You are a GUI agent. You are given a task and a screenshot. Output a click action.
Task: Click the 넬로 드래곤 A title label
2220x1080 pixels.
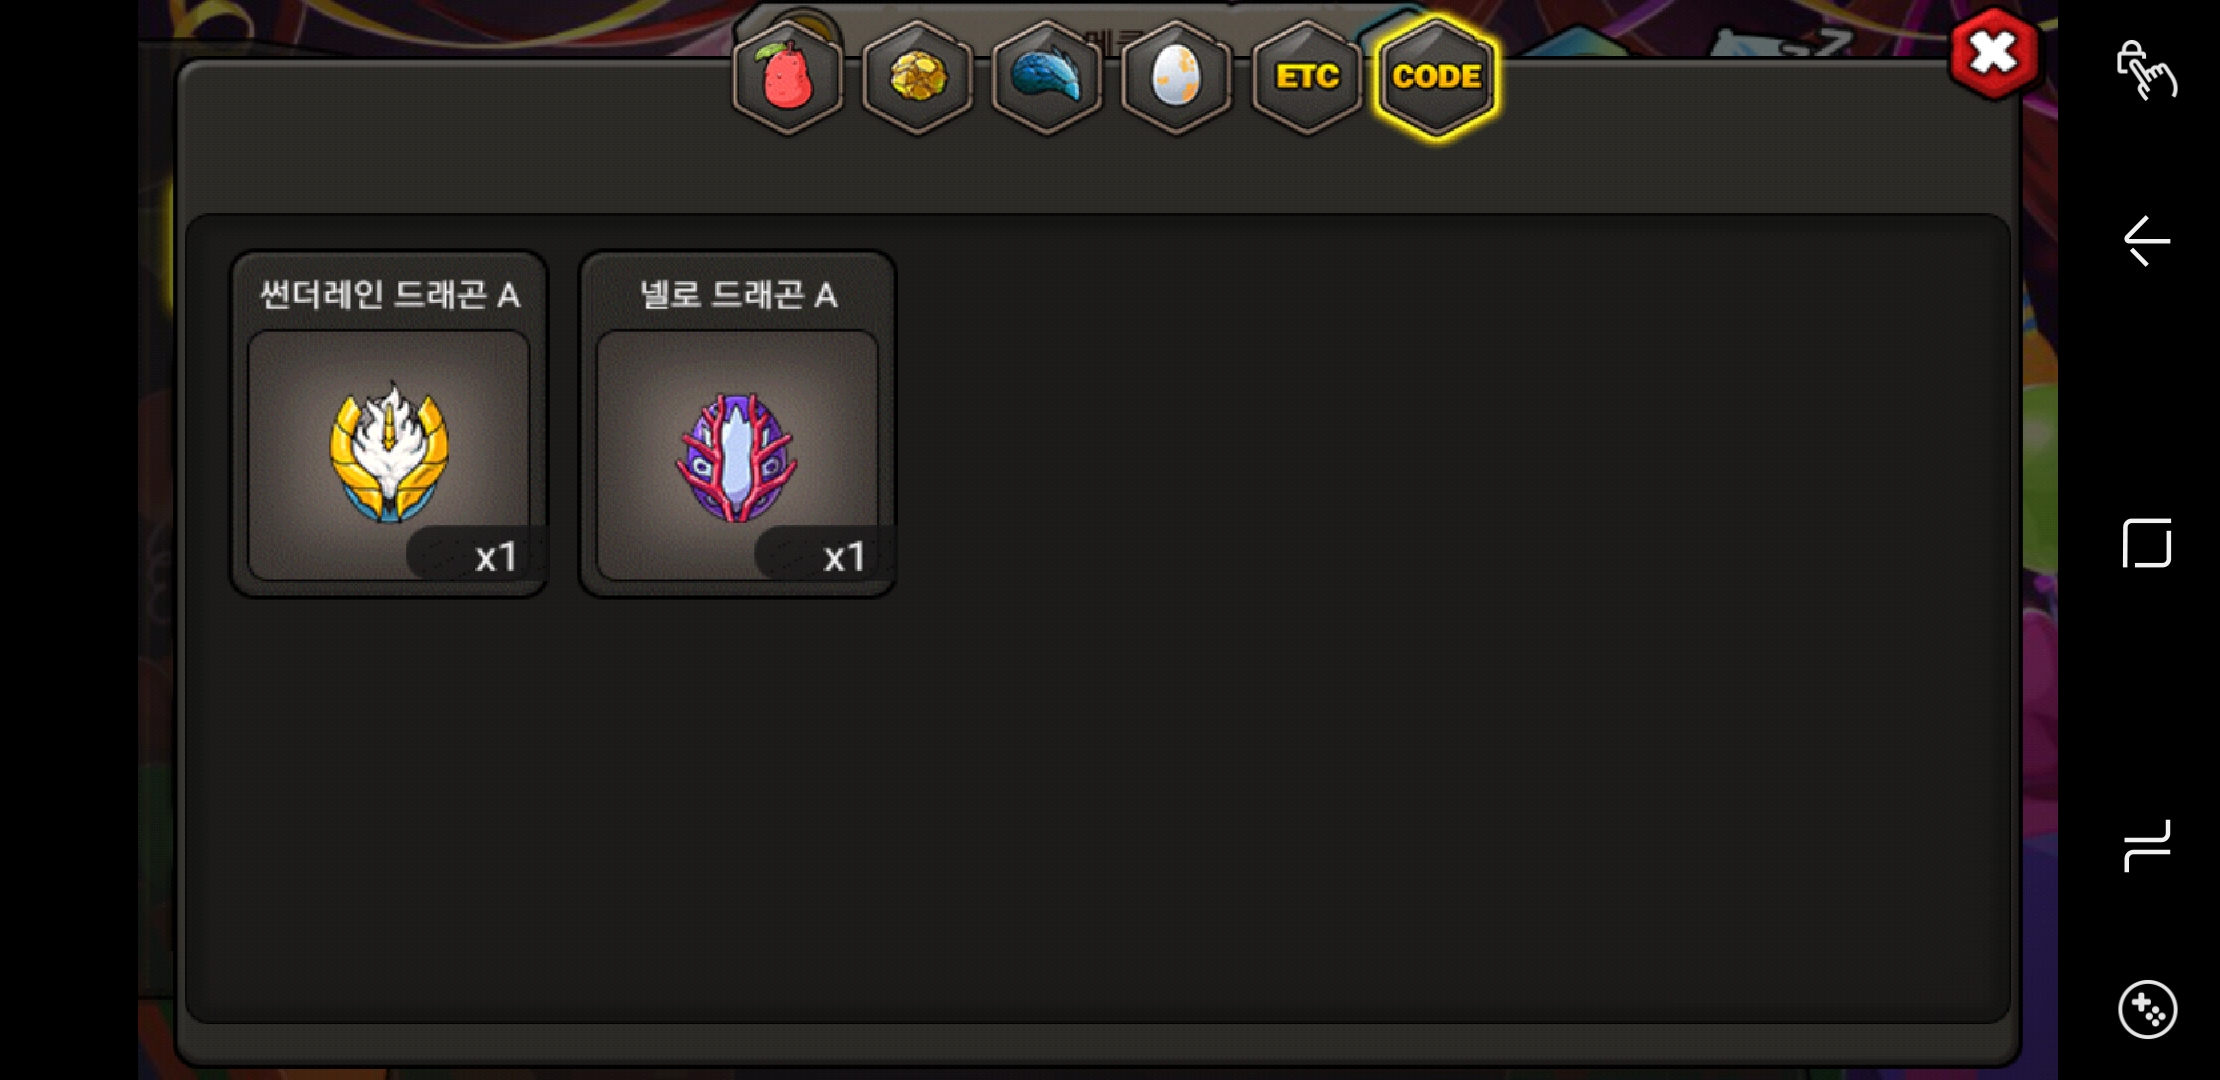[738, 295]
